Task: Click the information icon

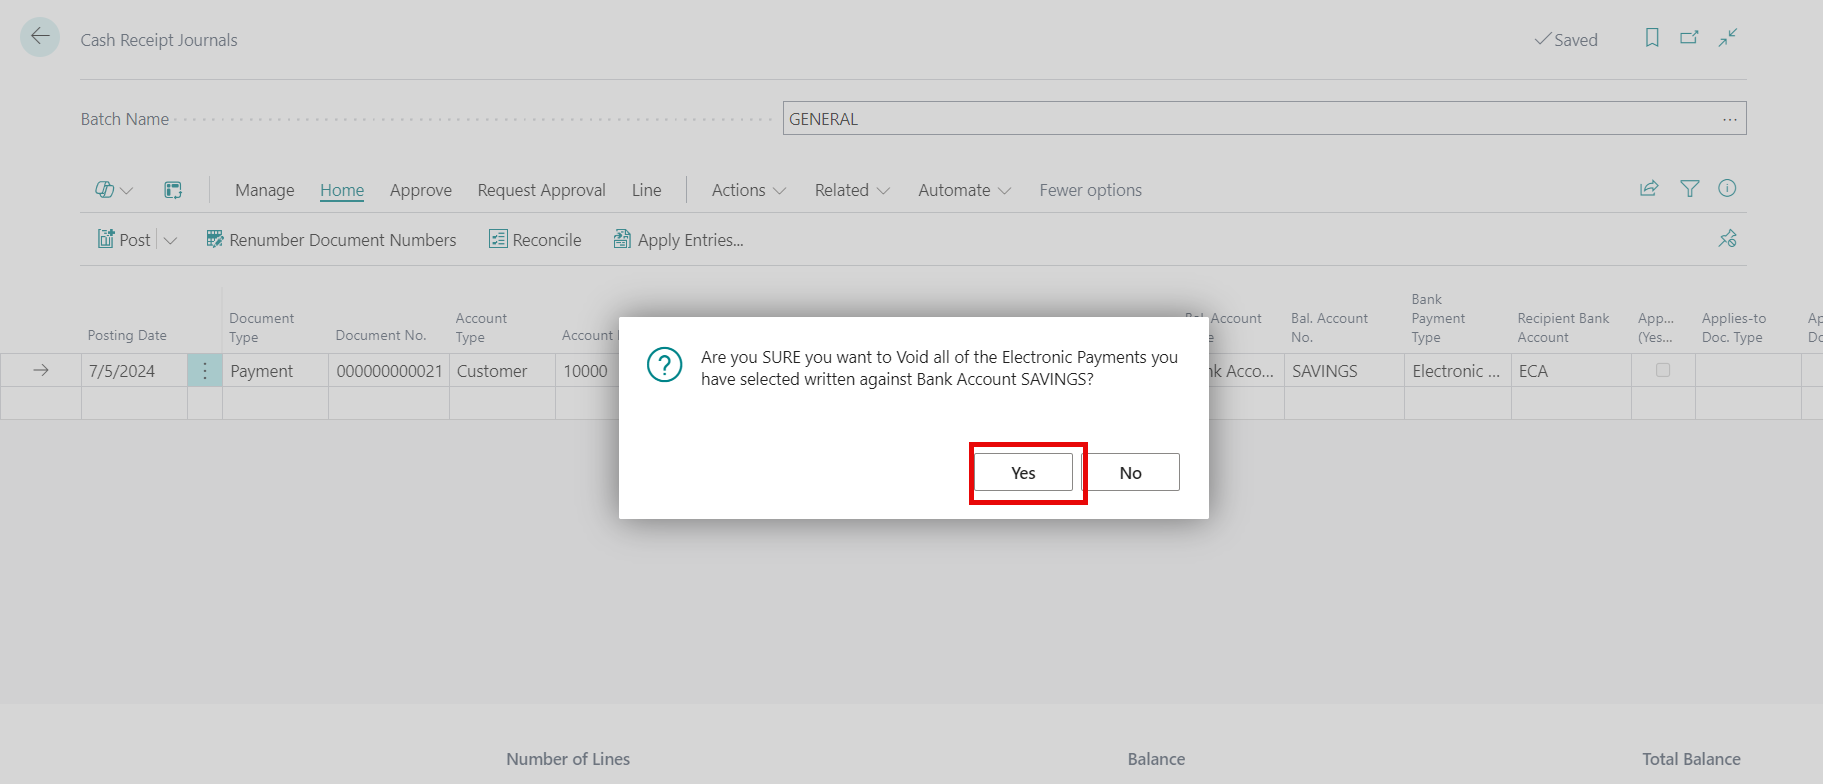Action: pos(1727,188)
